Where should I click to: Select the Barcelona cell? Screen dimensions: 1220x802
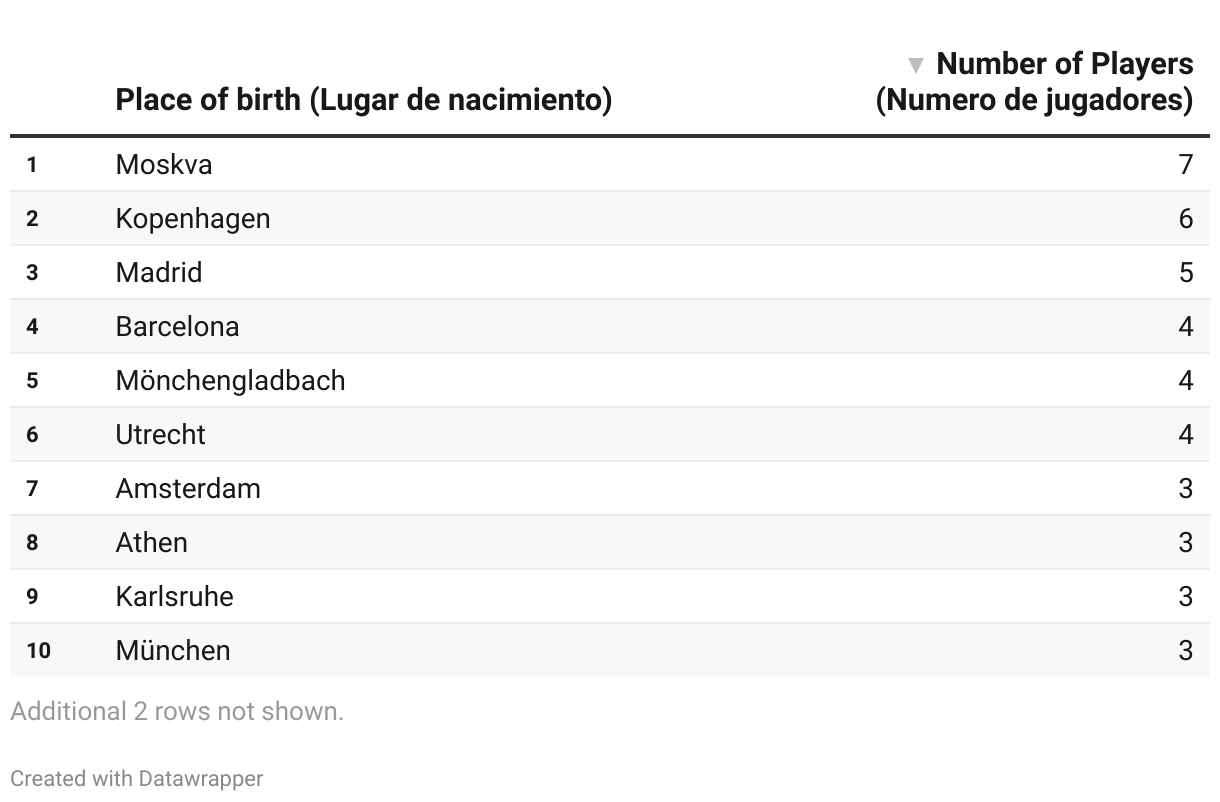point(177,326)
